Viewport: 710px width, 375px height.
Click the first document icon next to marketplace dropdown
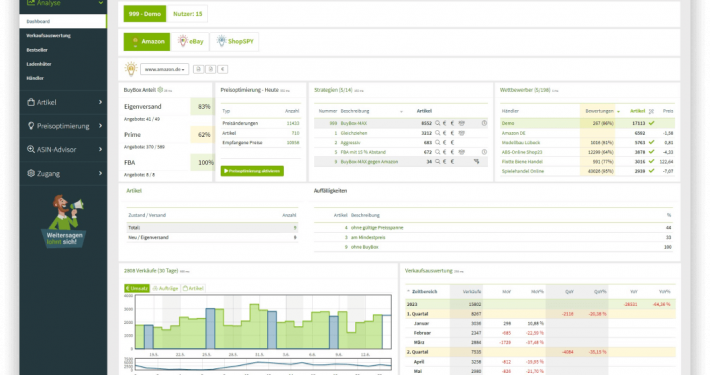[198, 69]
